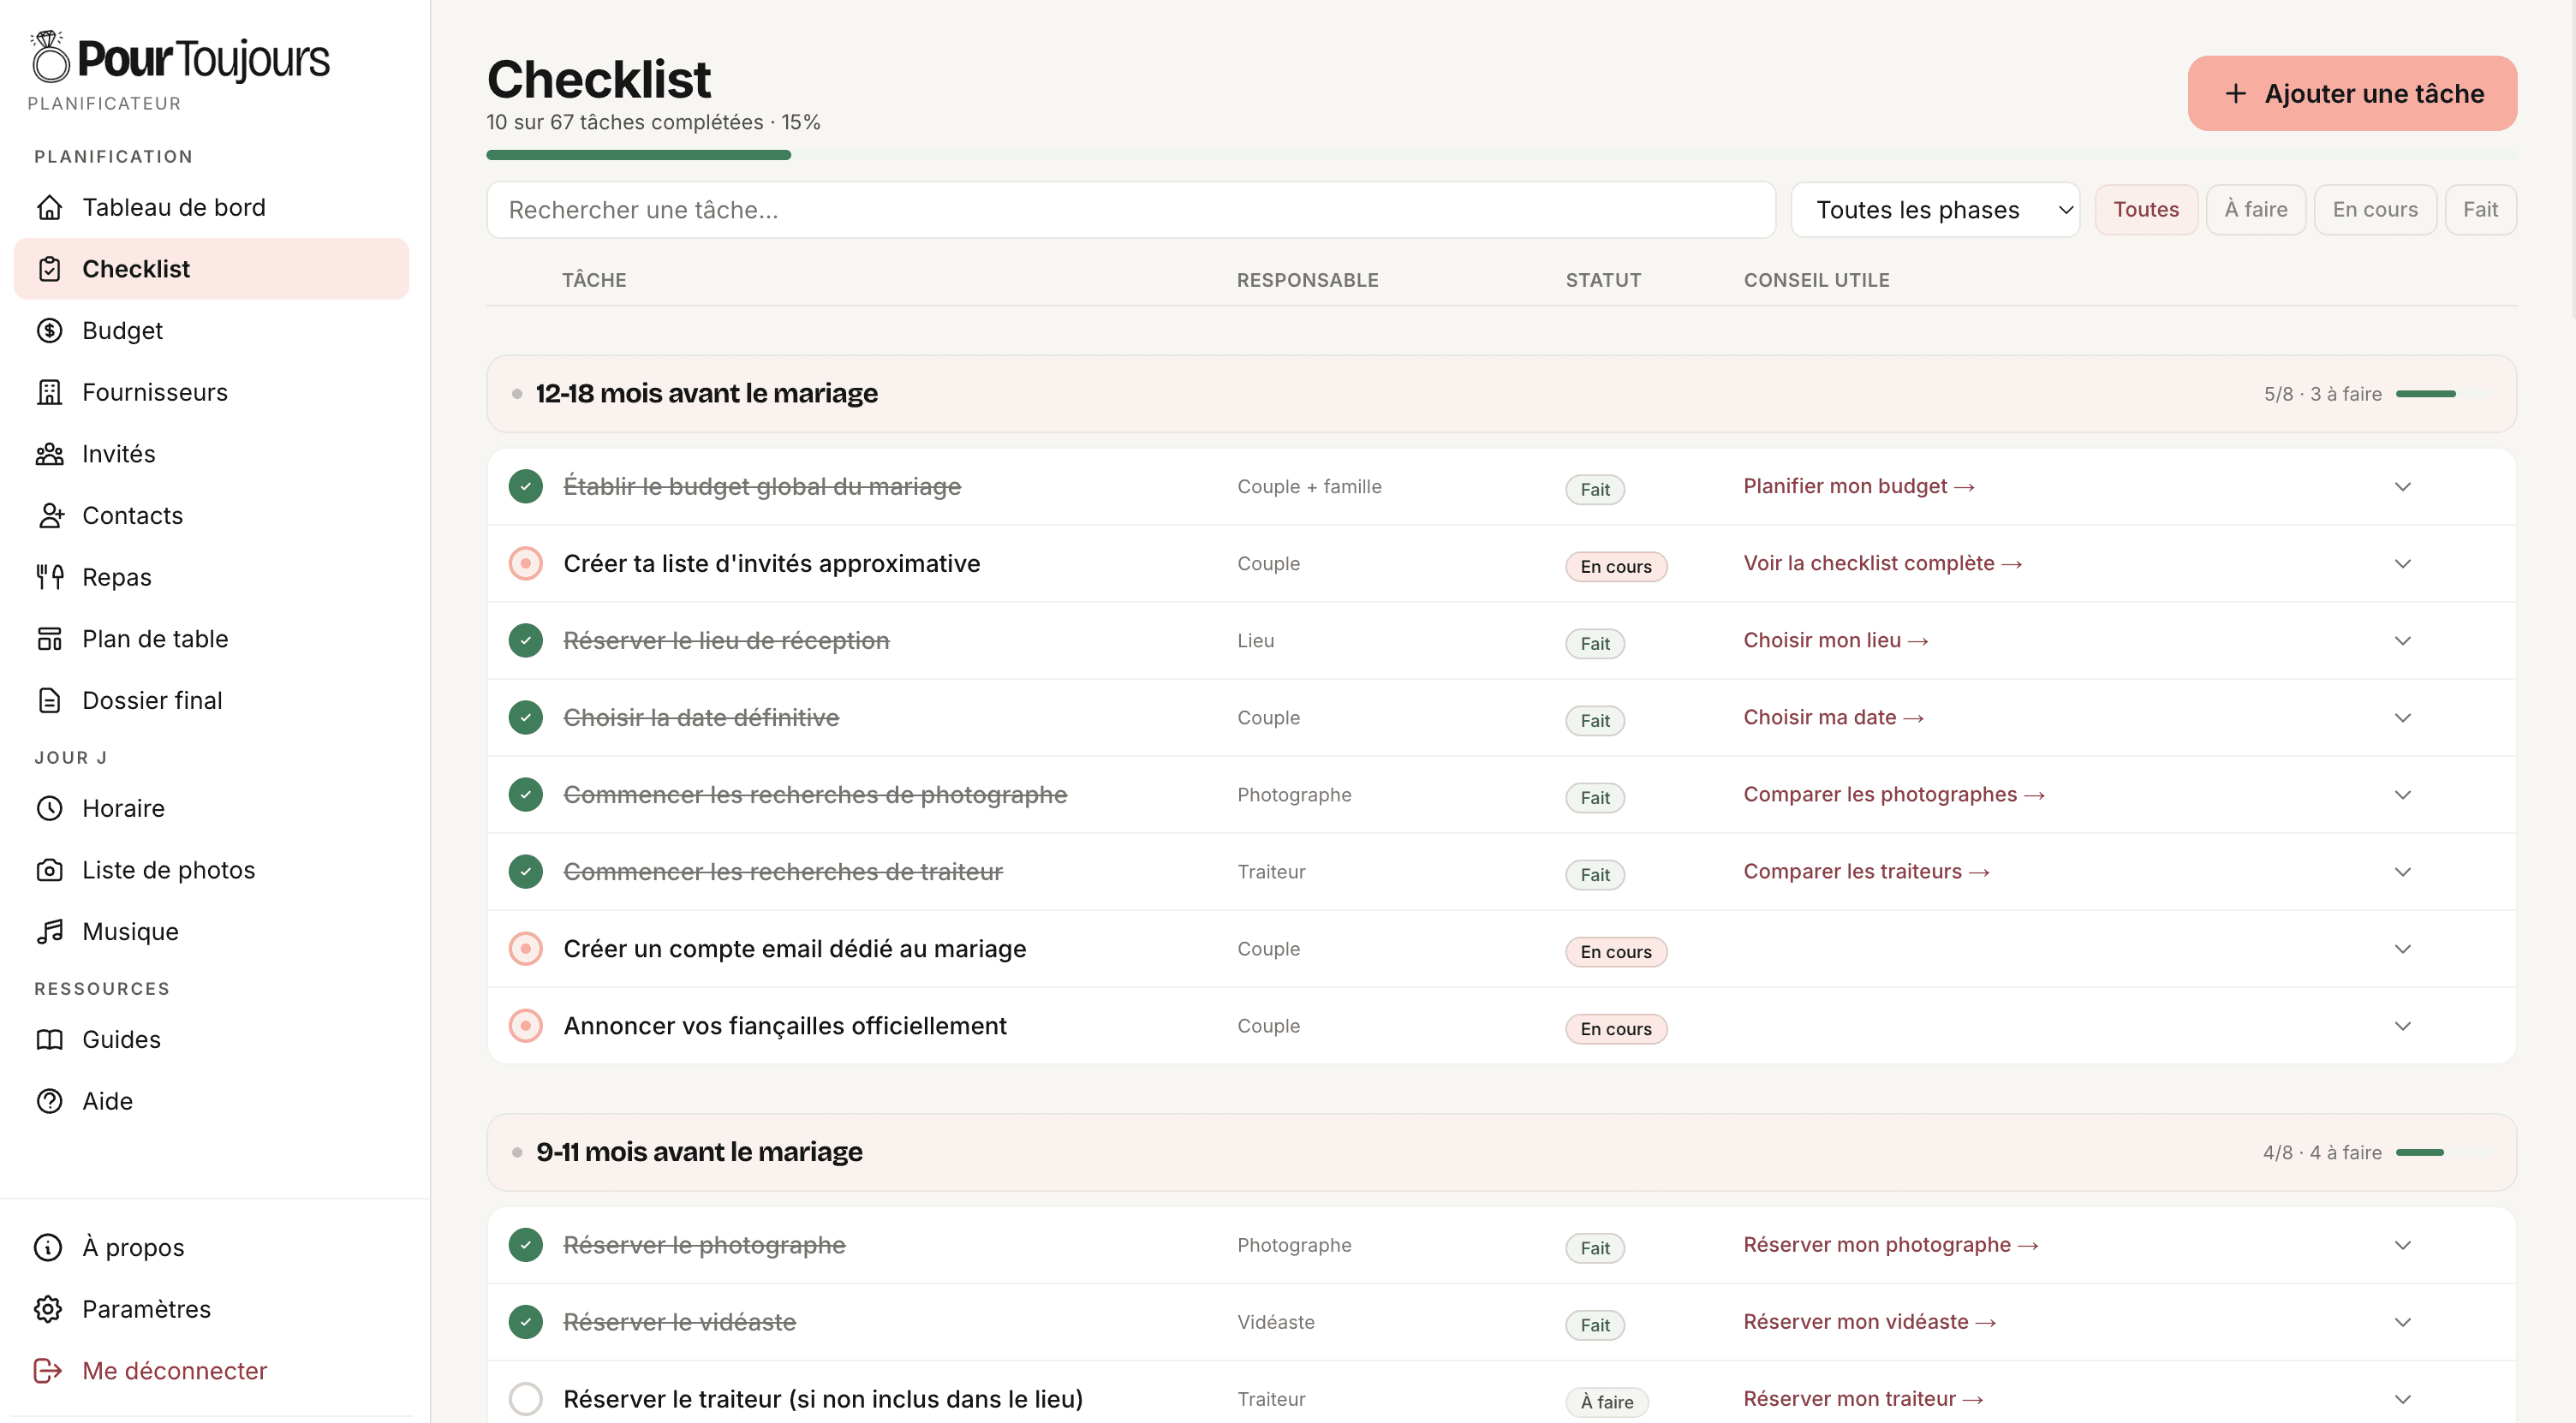Select the 'Fait' filter tab
2576x1423 pixels.
pos(2480,210)
